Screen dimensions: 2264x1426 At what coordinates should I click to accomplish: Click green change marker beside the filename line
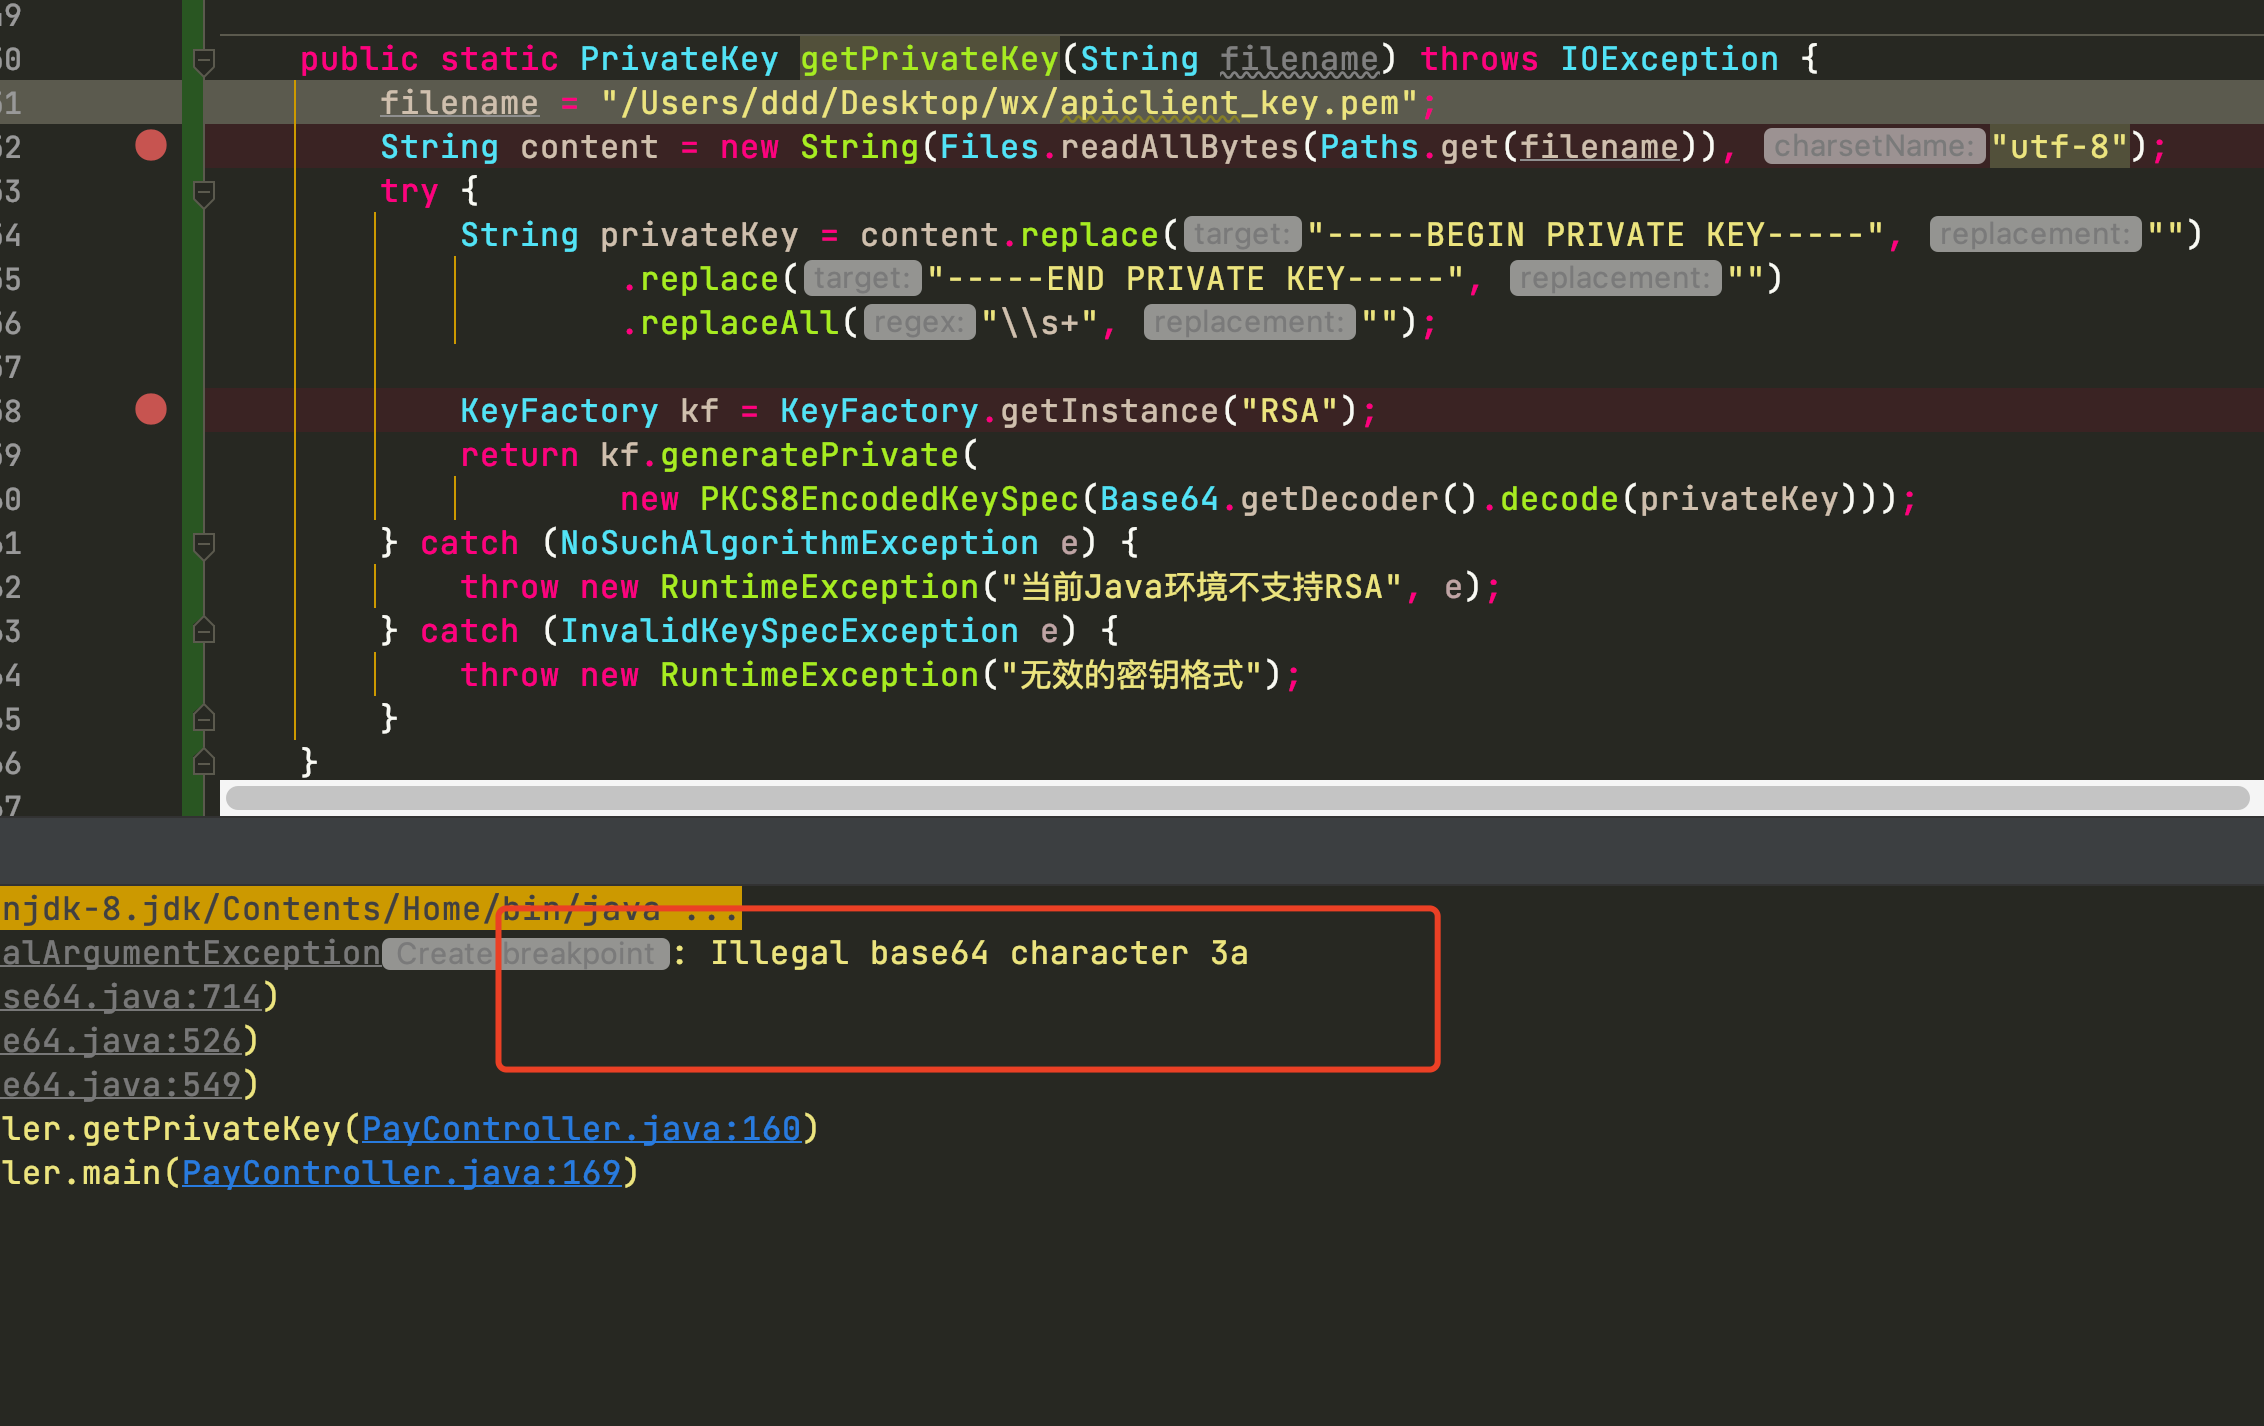click(193, 103)
